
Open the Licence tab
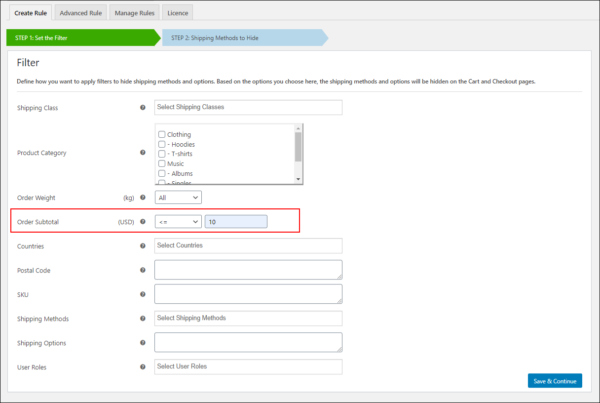coord(178,13)
